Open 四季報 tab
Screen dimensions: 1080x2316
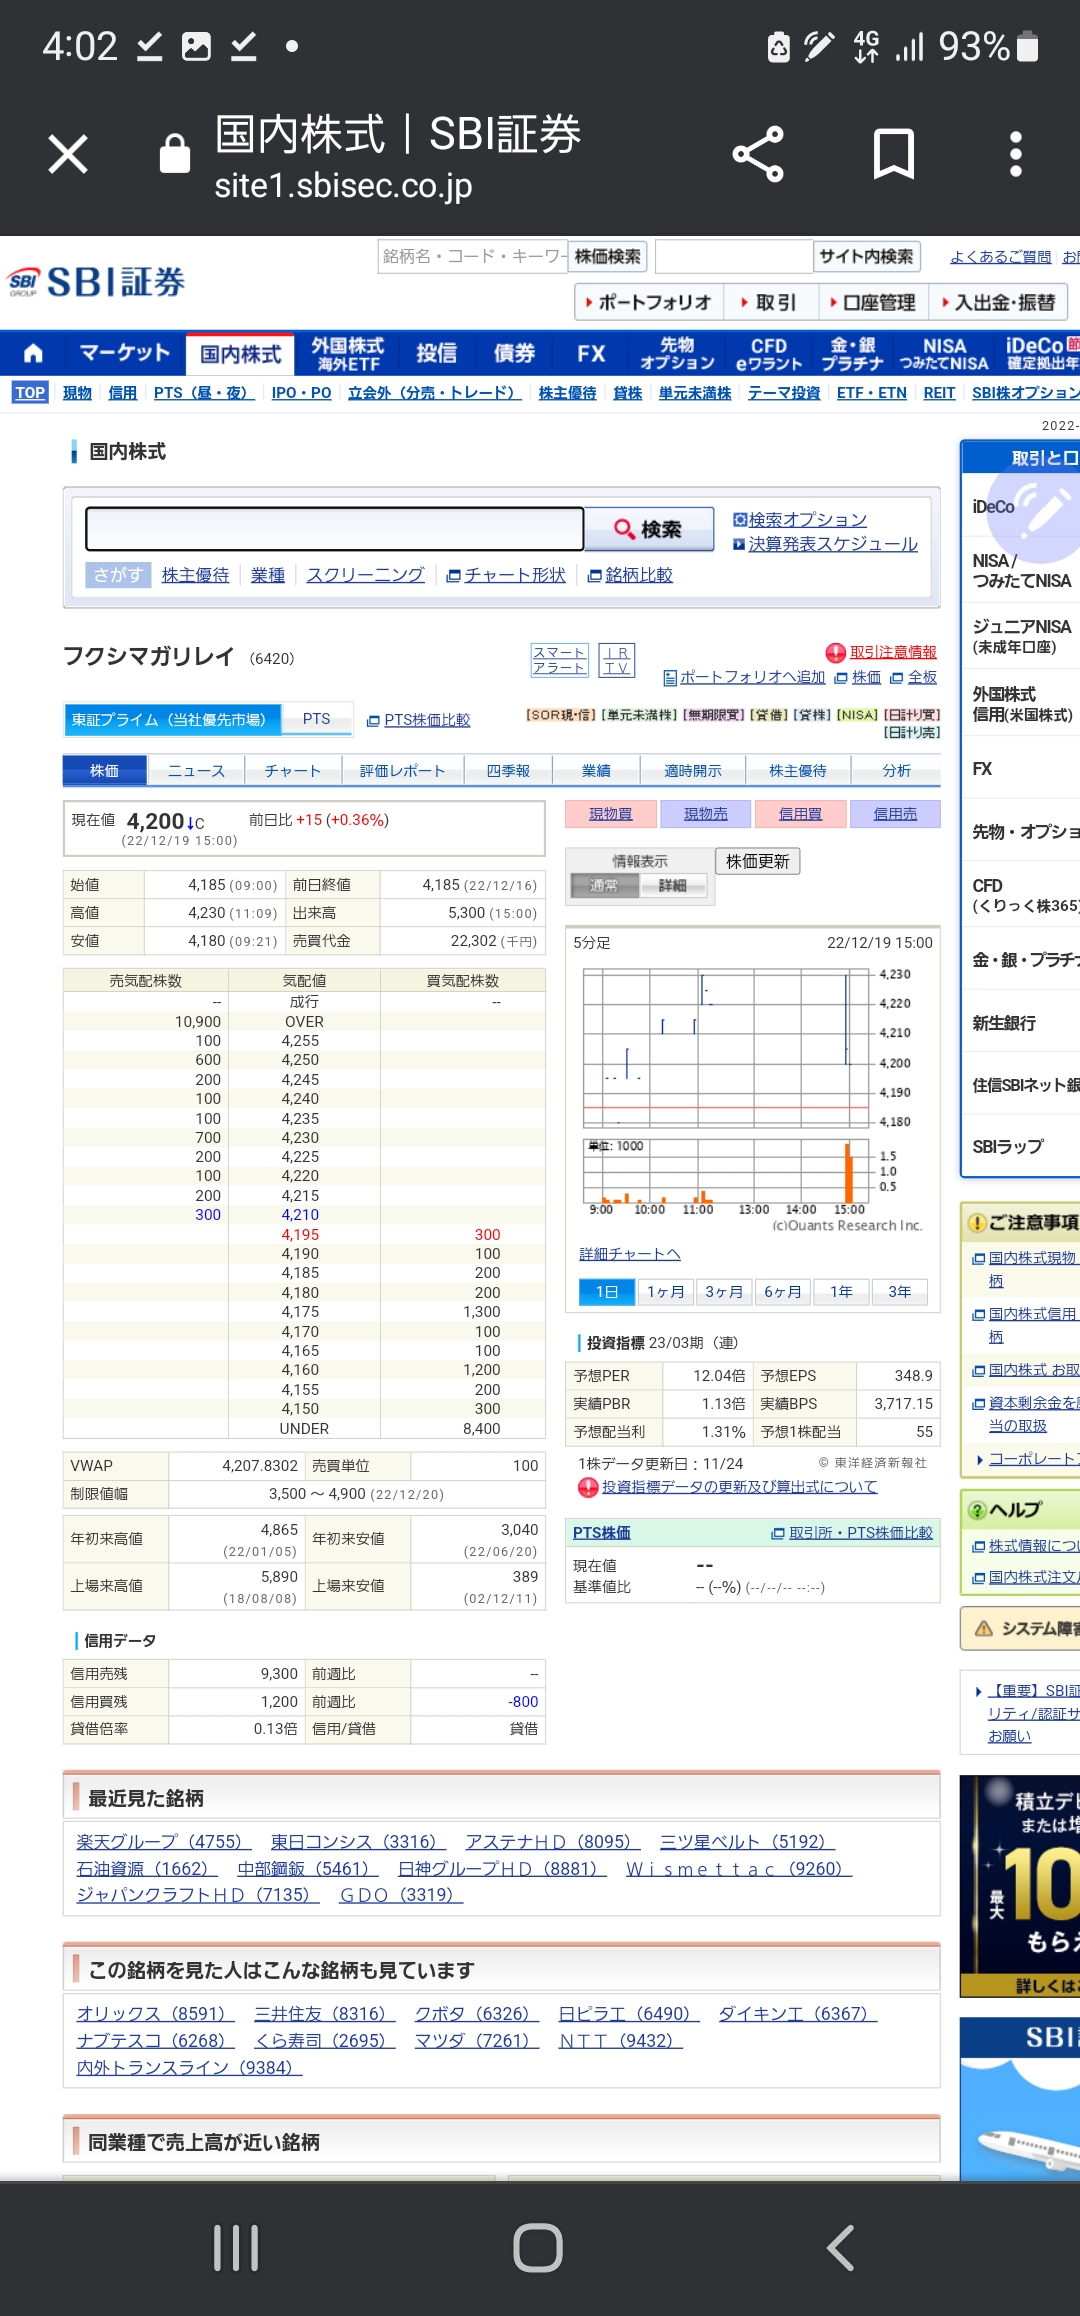[508, 771]
